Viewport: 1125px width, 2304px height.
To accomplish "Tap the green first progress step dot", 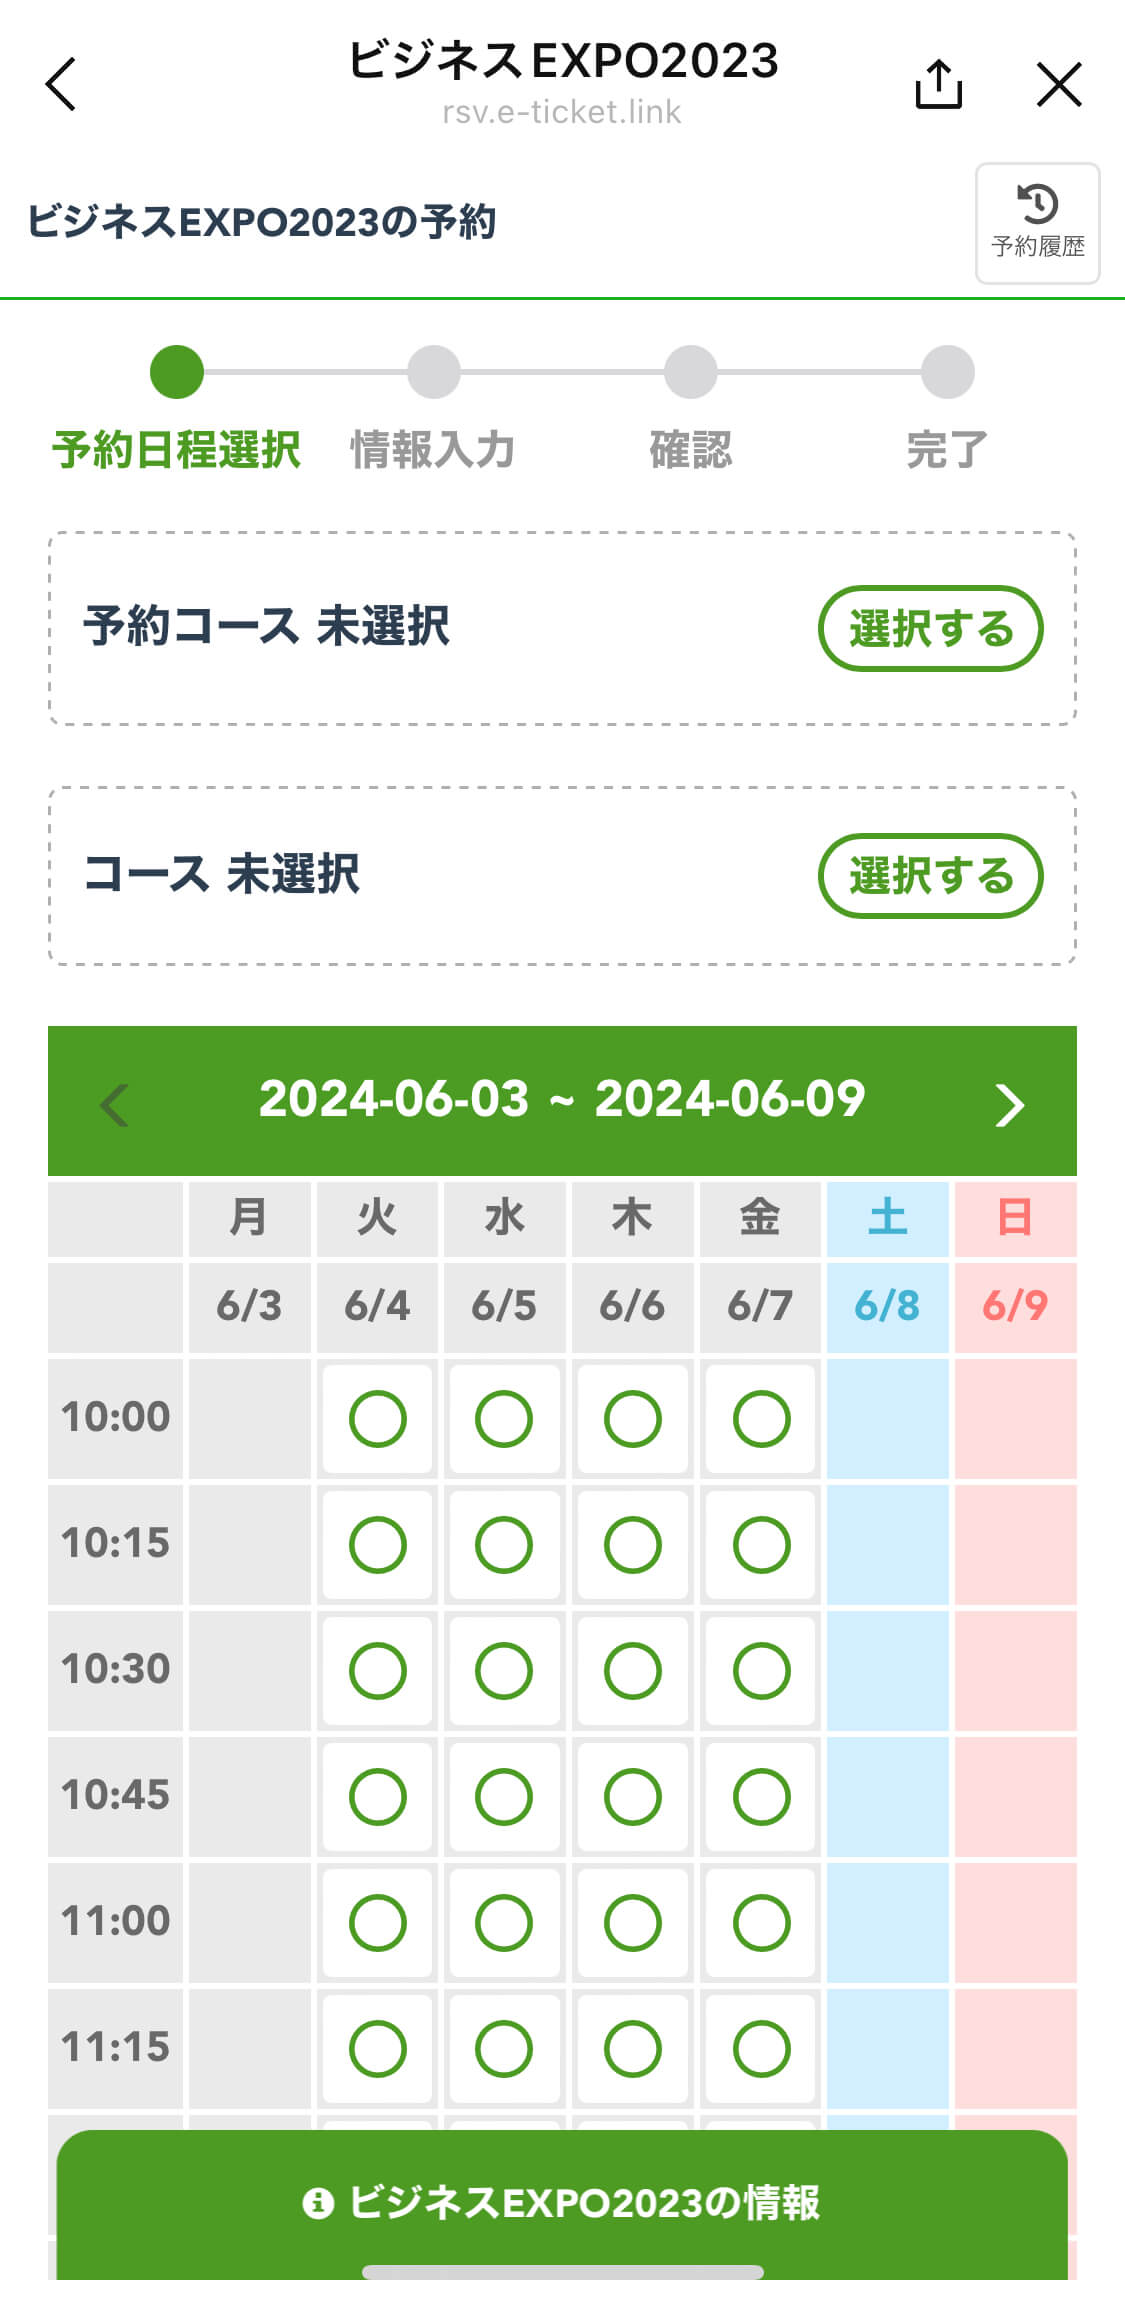I will coord(177,372).
